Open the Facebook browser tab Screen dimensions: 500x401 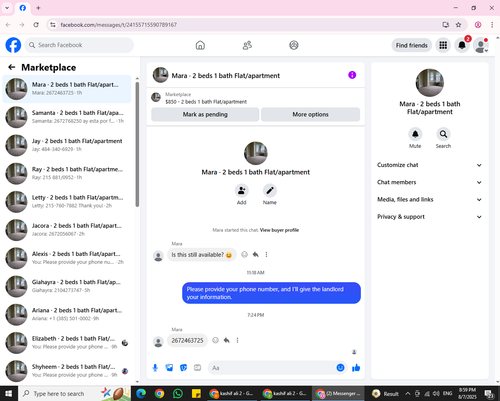tap(23, 8)
